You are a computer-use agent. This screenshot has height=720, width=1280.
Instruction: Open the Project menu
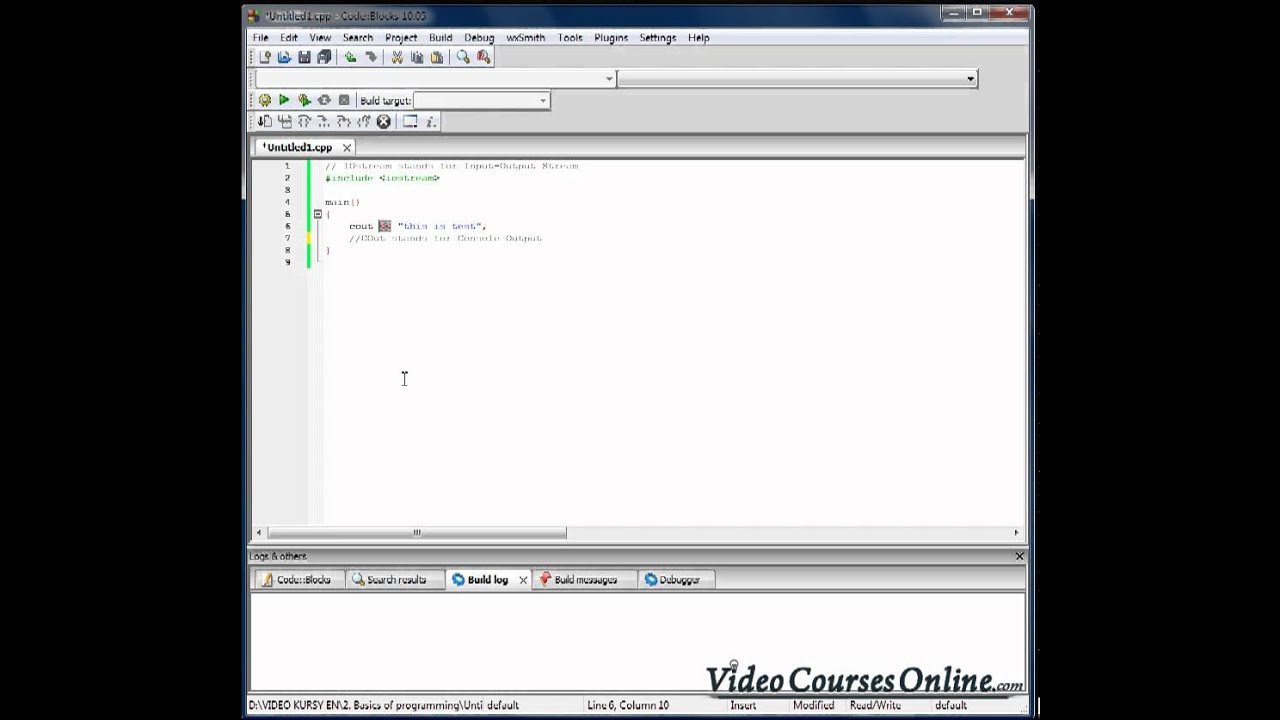[x=401, y=38]
